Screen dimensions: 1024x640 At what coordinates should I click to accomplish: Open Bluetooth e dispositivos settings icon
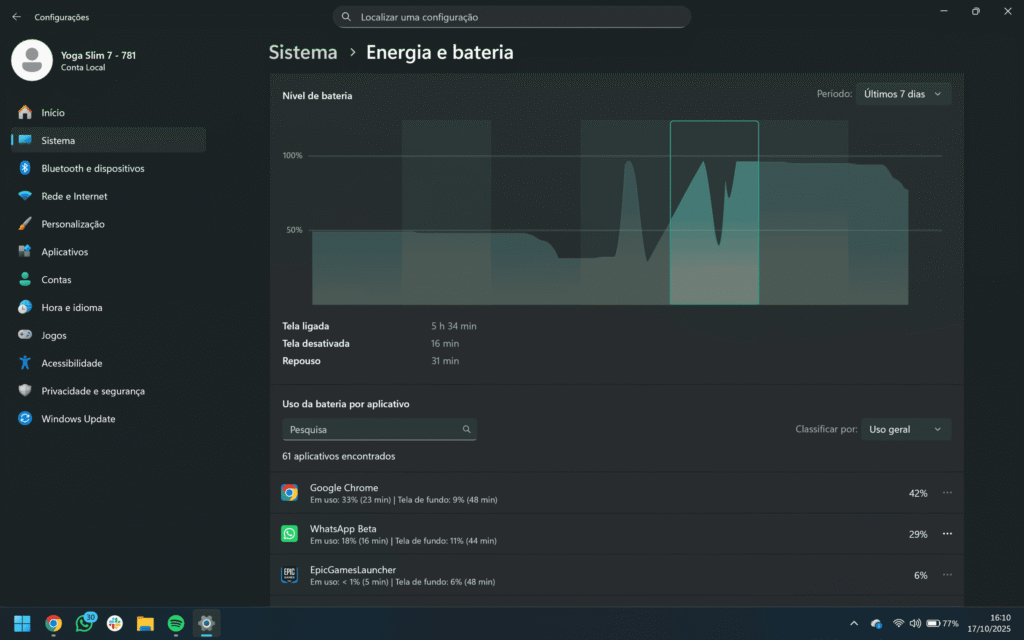pyautogui.click(x=26, y=168)
